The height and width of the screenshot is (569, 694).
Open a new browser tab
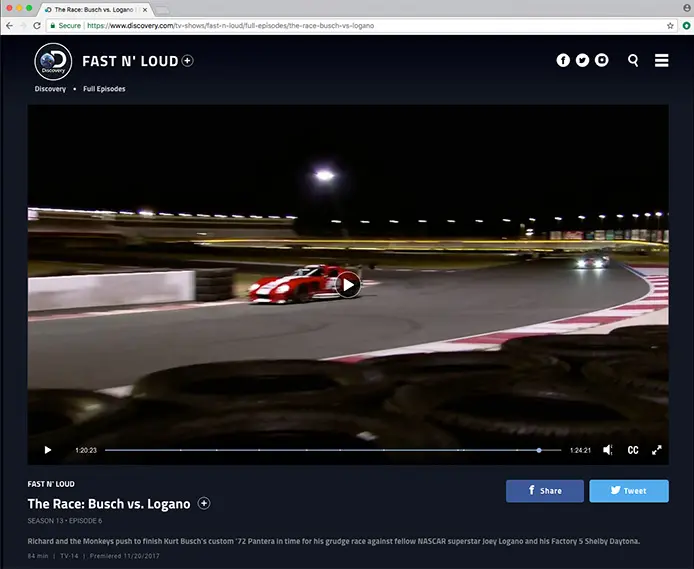(162, 10)
